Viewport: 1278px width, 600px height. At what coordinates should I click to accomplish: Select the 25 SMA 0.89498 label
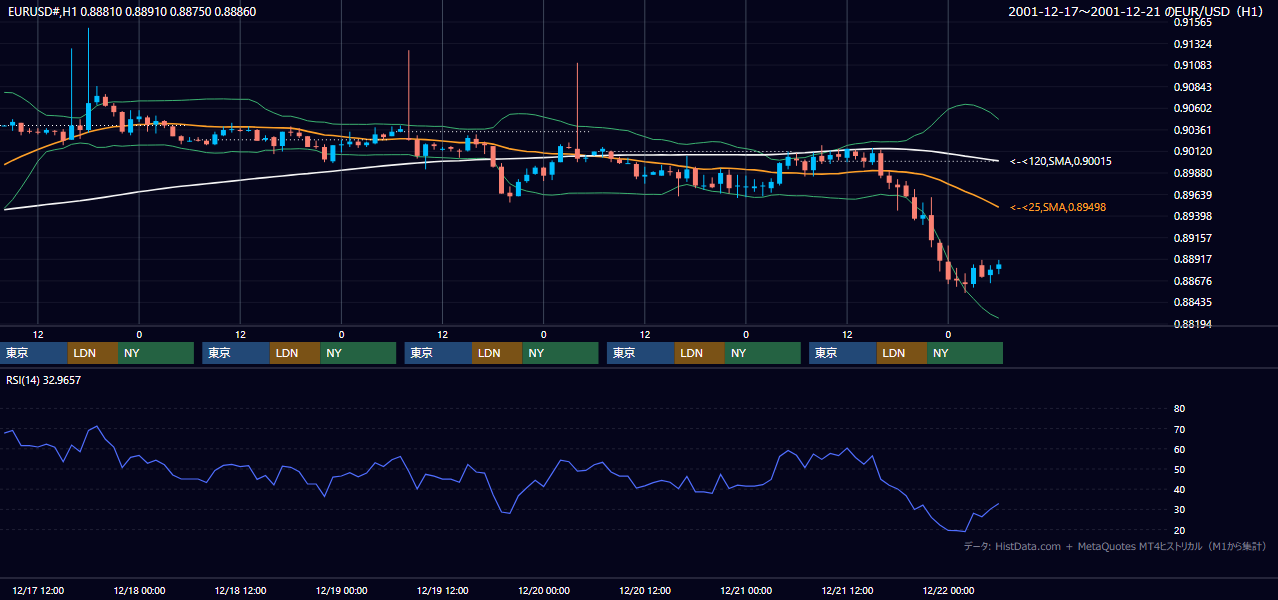tap(1058, 207)
